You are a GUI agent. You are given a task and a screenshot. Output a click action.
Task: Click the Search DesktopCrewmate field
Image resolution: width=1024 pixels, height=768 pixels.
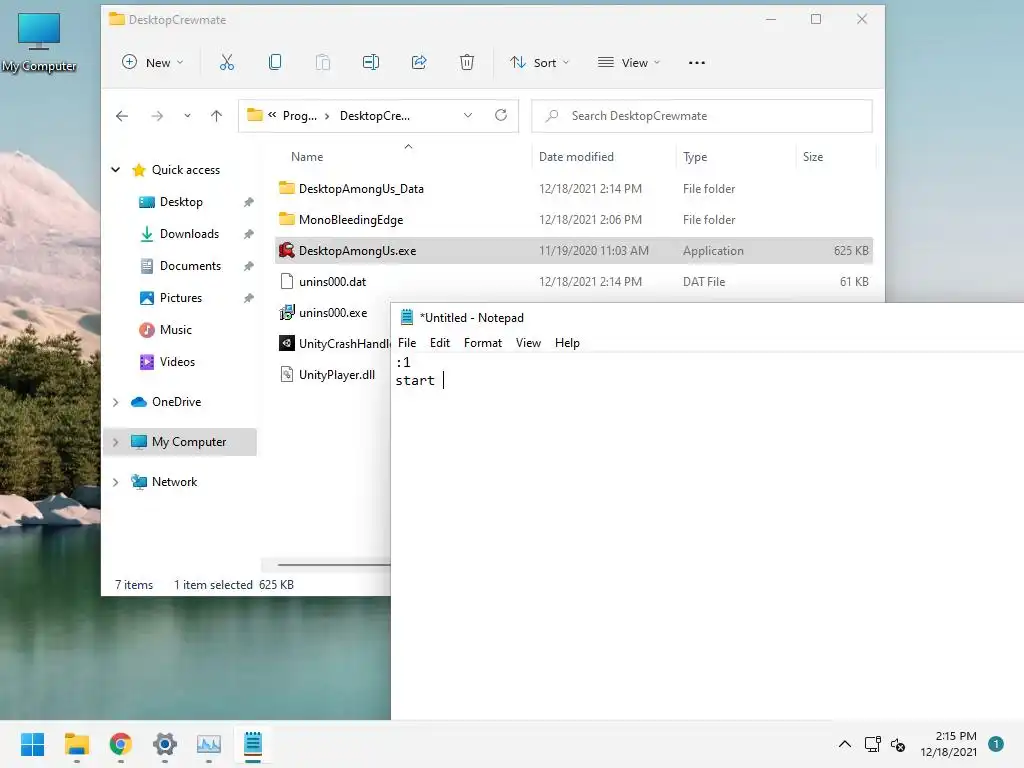702,116
